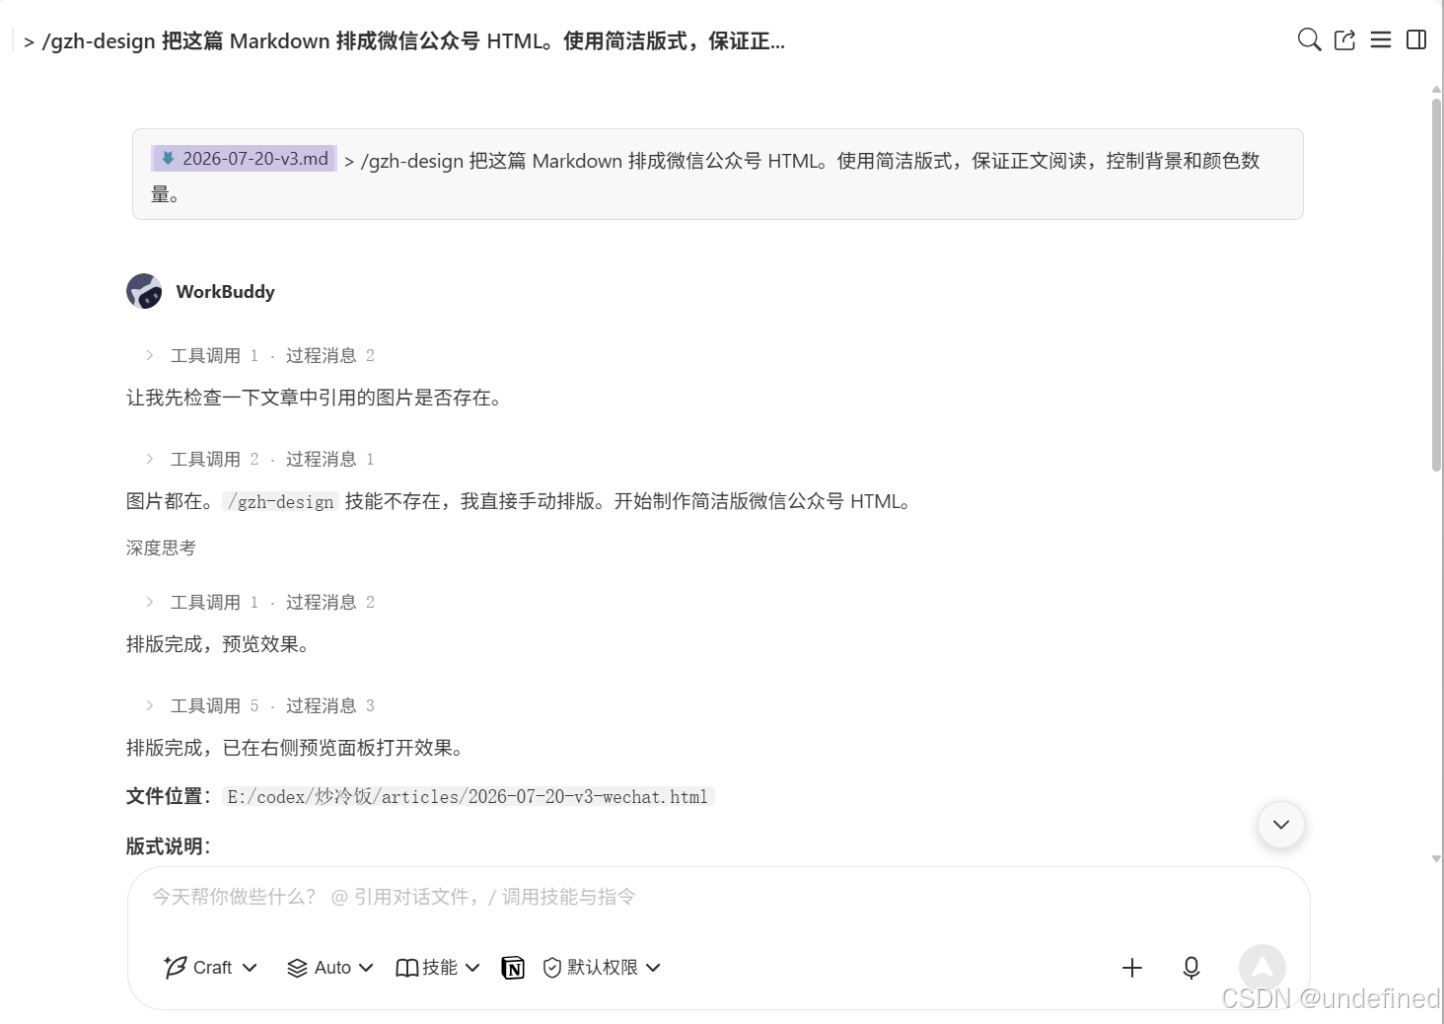1444x1024 pixels.
Task: Click the Notion integration icon
Action: tap(513, 967)
